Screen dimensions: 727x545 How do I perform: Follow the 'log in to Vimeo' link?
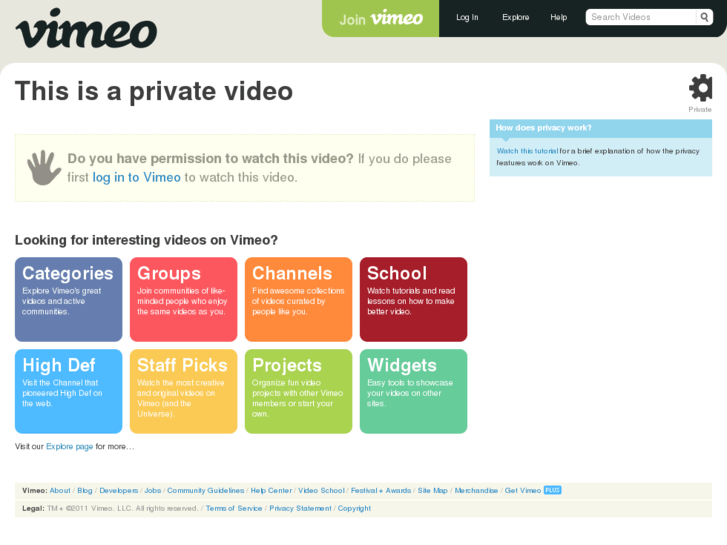[x=136, y=177]
